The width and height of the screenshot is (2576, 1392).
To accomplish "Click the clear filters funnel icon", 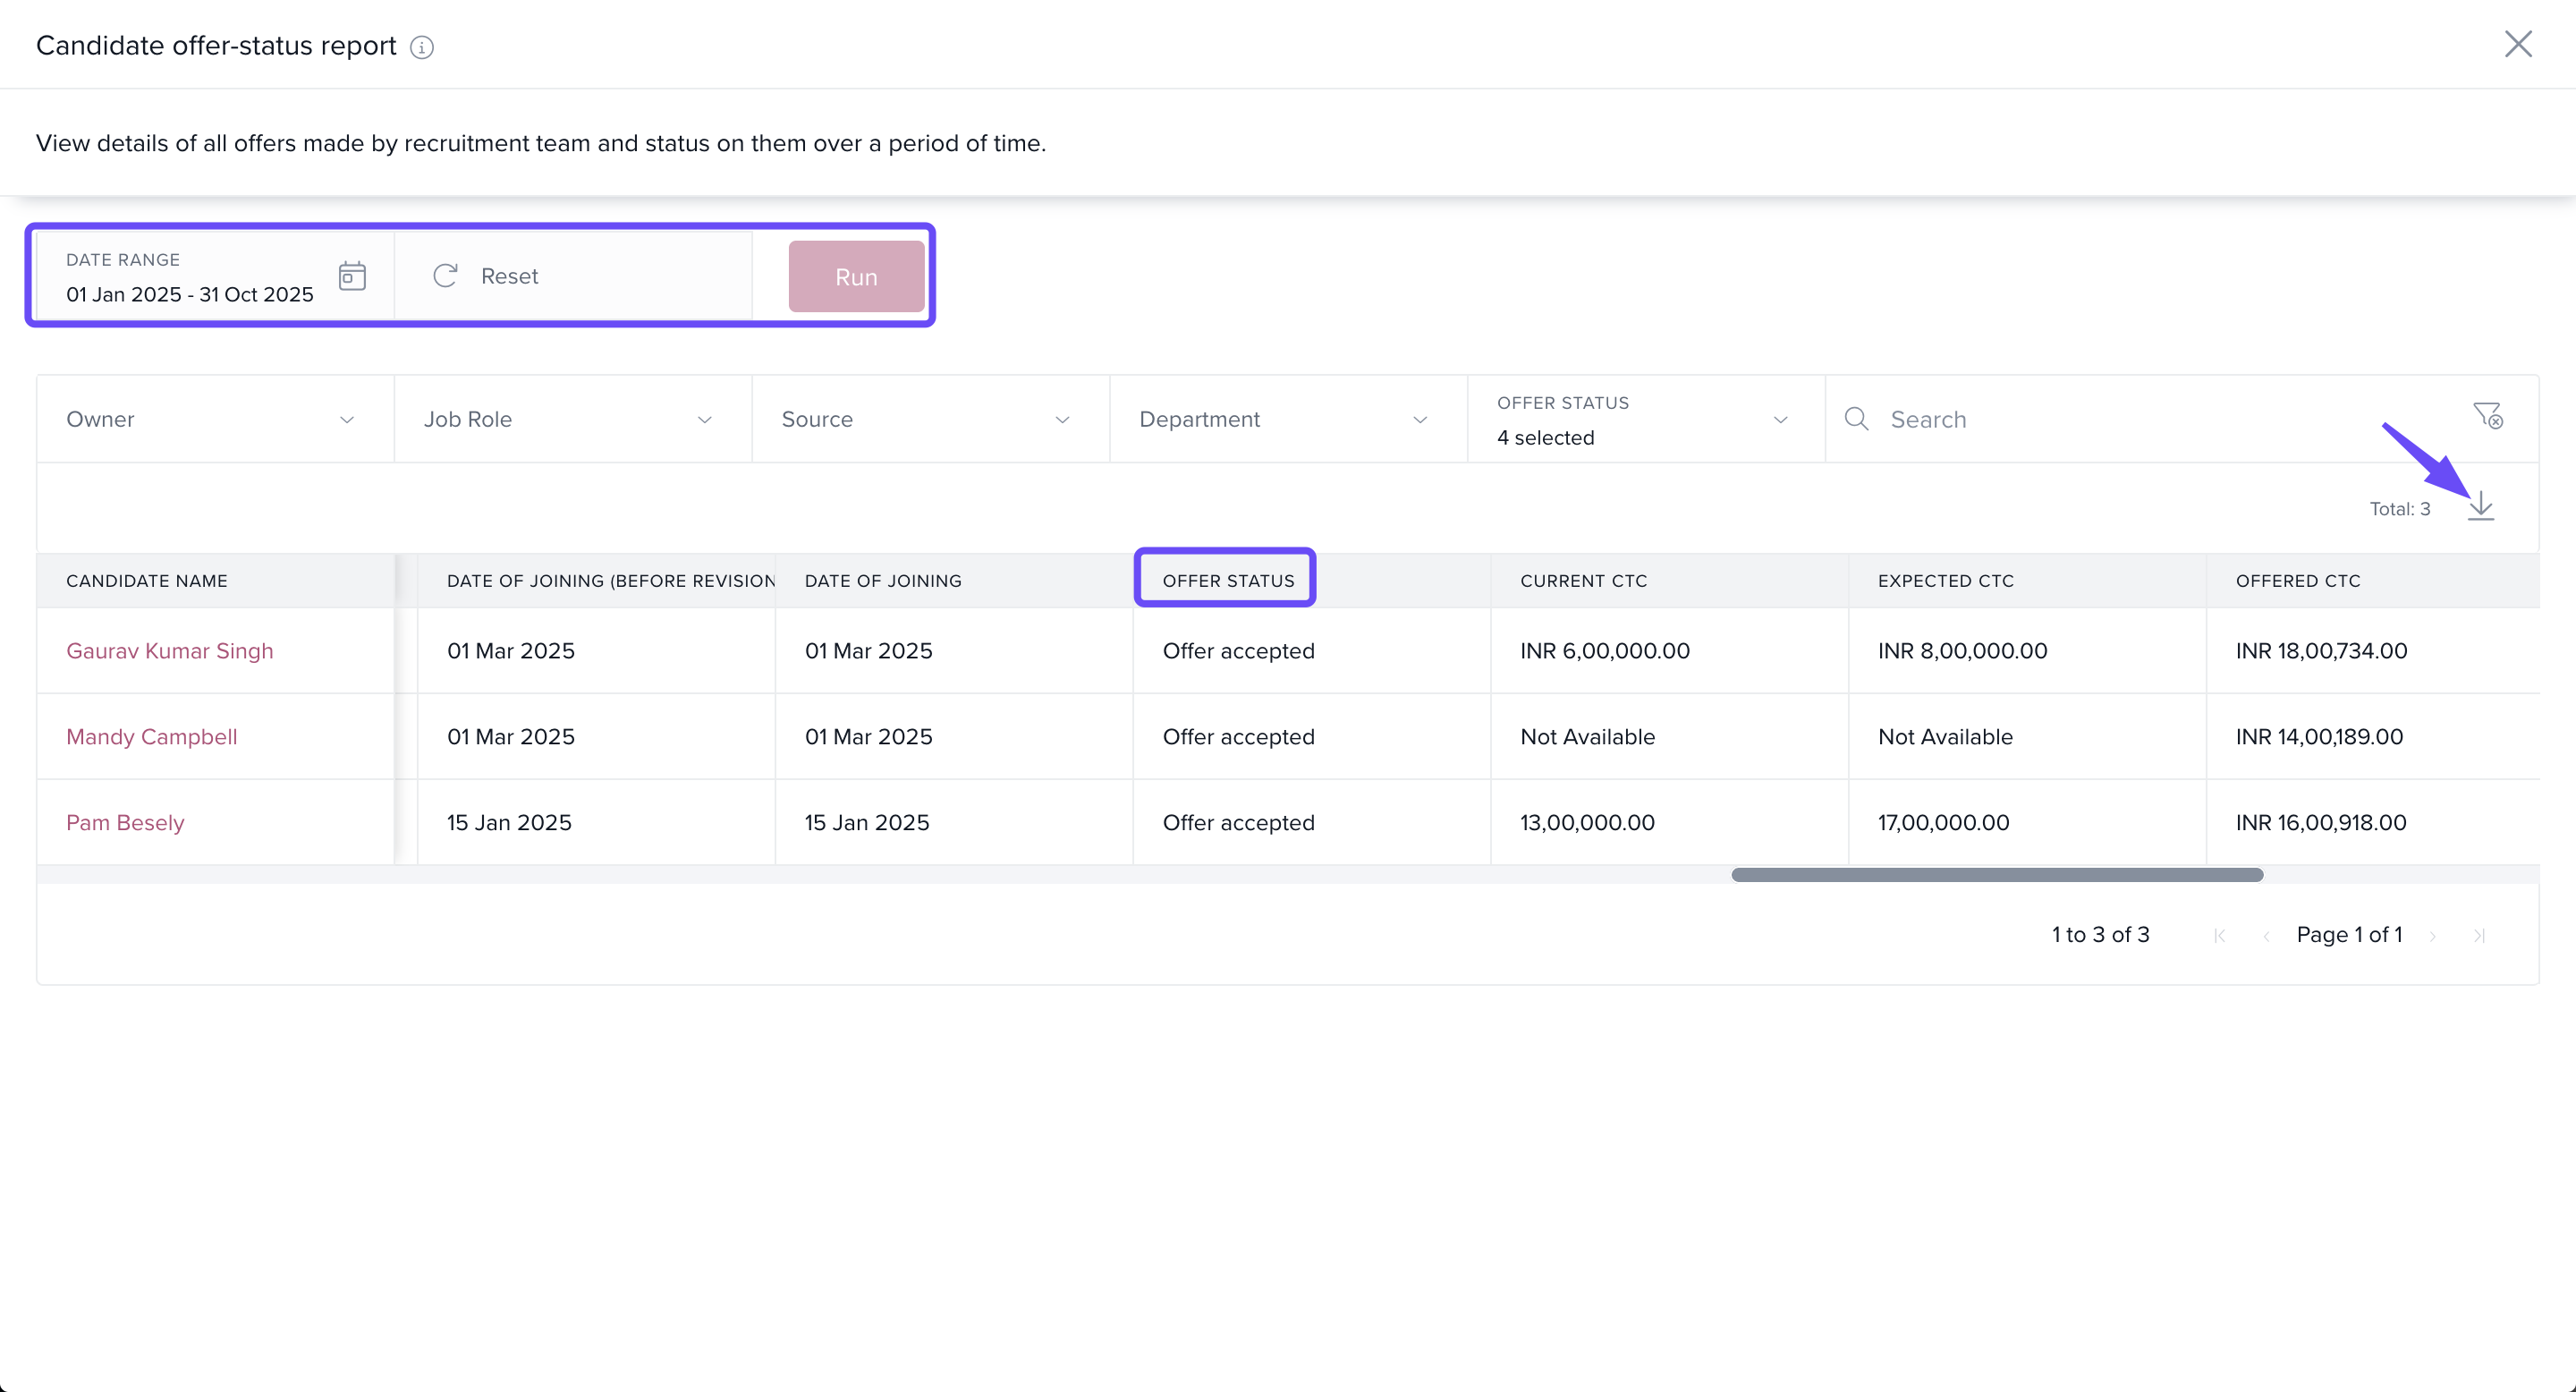I will [2488, 415].
